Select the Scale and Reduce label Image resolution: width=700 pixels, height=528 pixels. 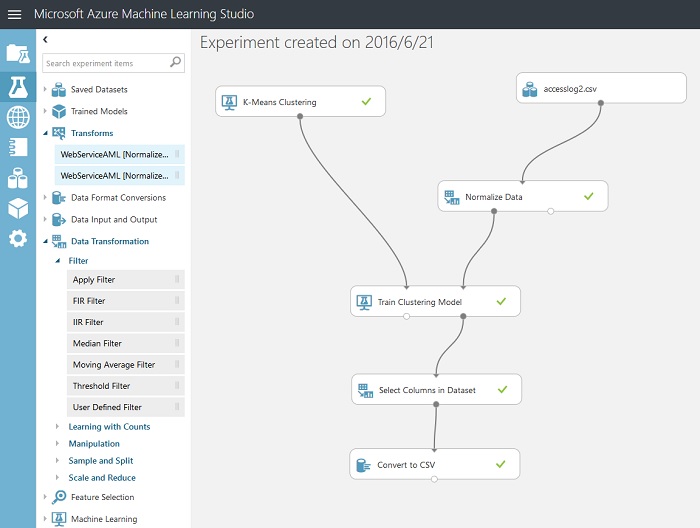(x=102, y=478)
